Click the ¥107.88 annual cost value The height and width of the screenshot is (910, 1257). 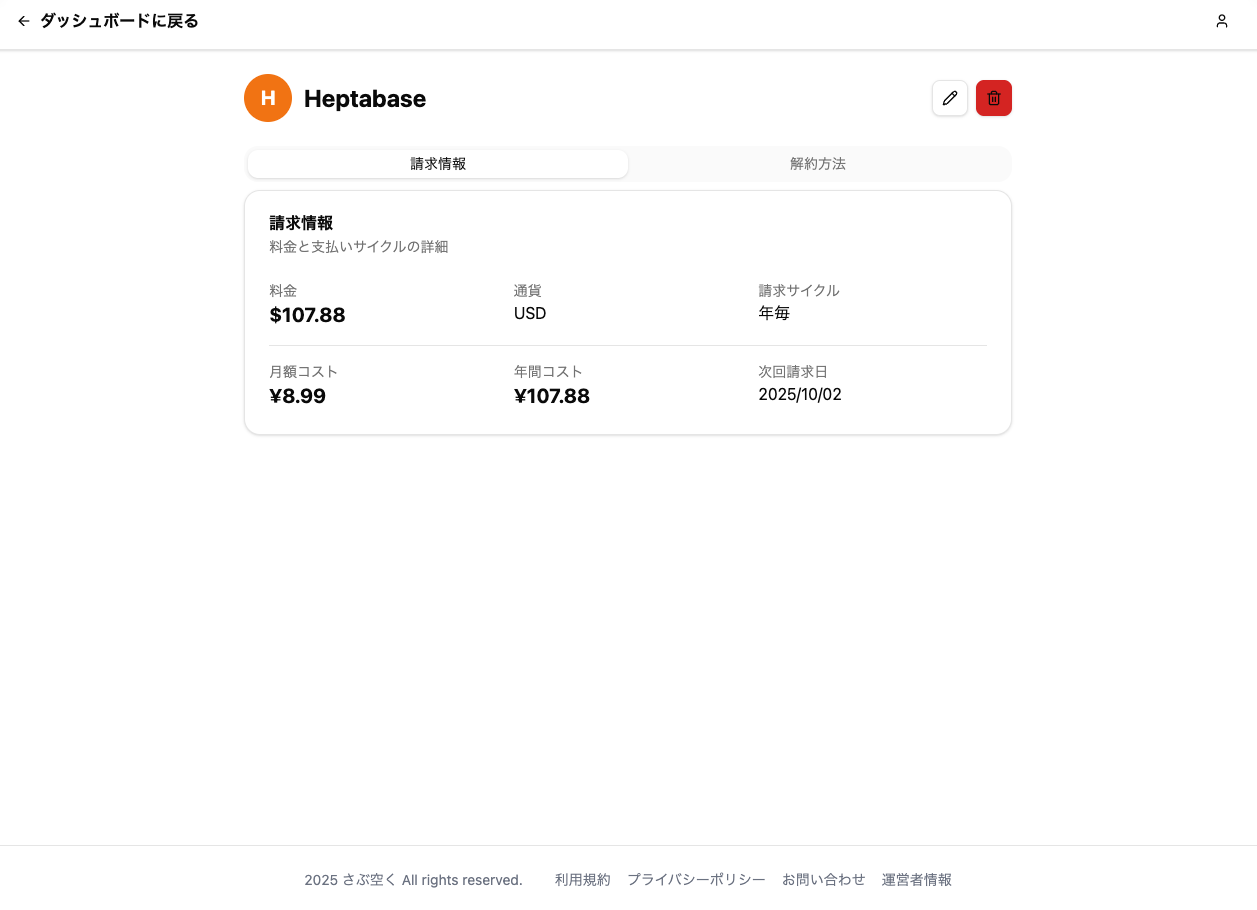[x=552, y=396]
